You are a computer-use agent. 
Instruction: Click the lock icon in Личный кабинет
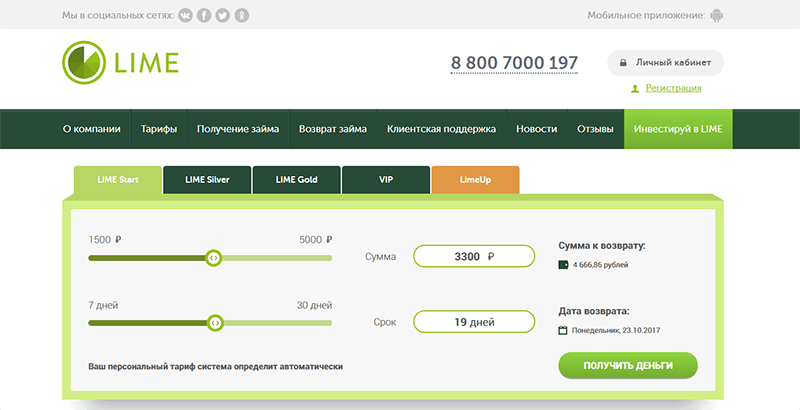click(622, 63)
